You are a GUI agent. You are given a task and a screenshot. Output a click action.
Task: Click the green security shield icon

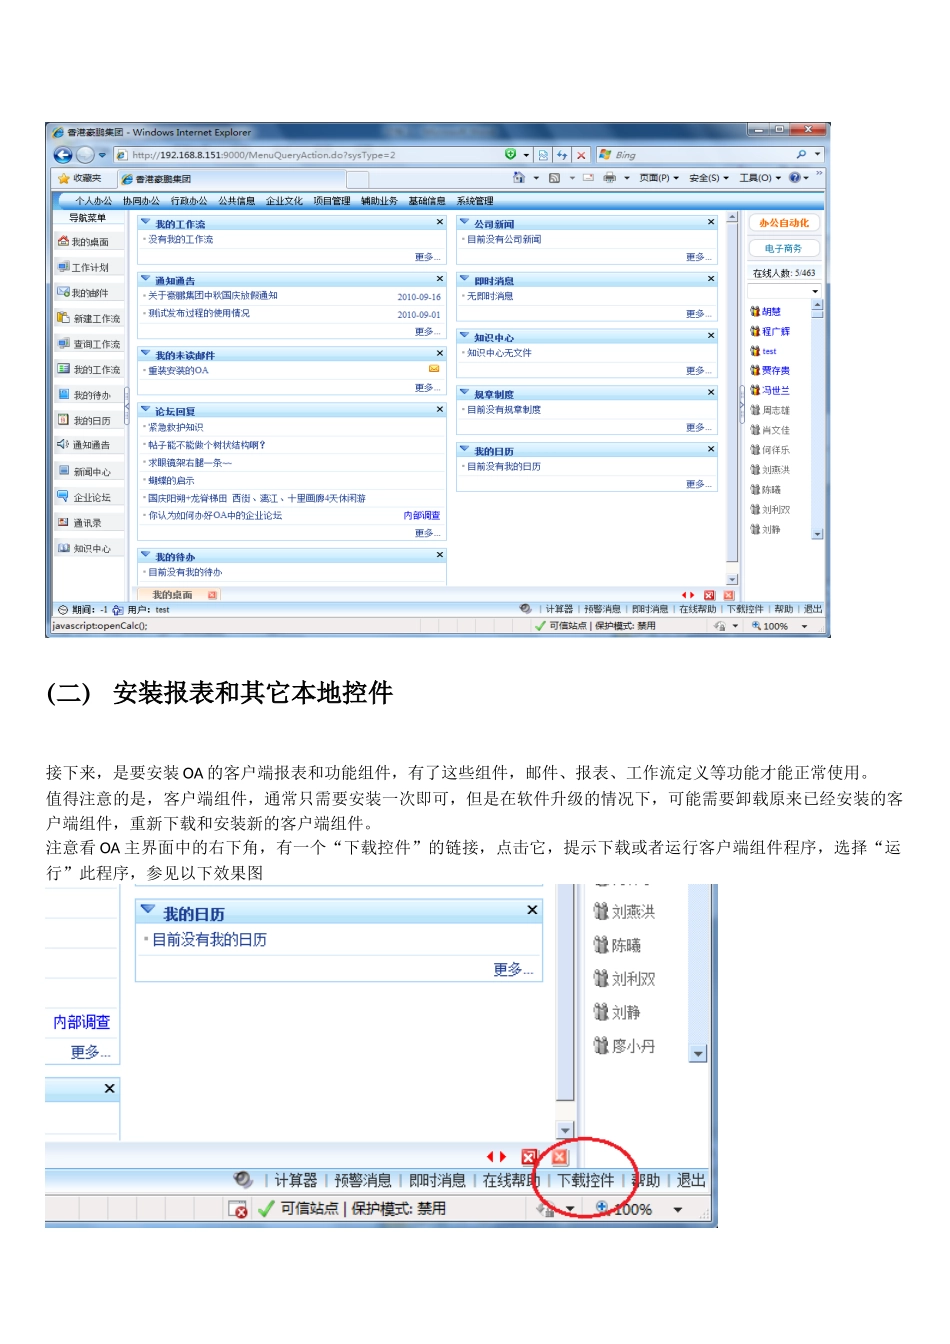tap(511, 154)
